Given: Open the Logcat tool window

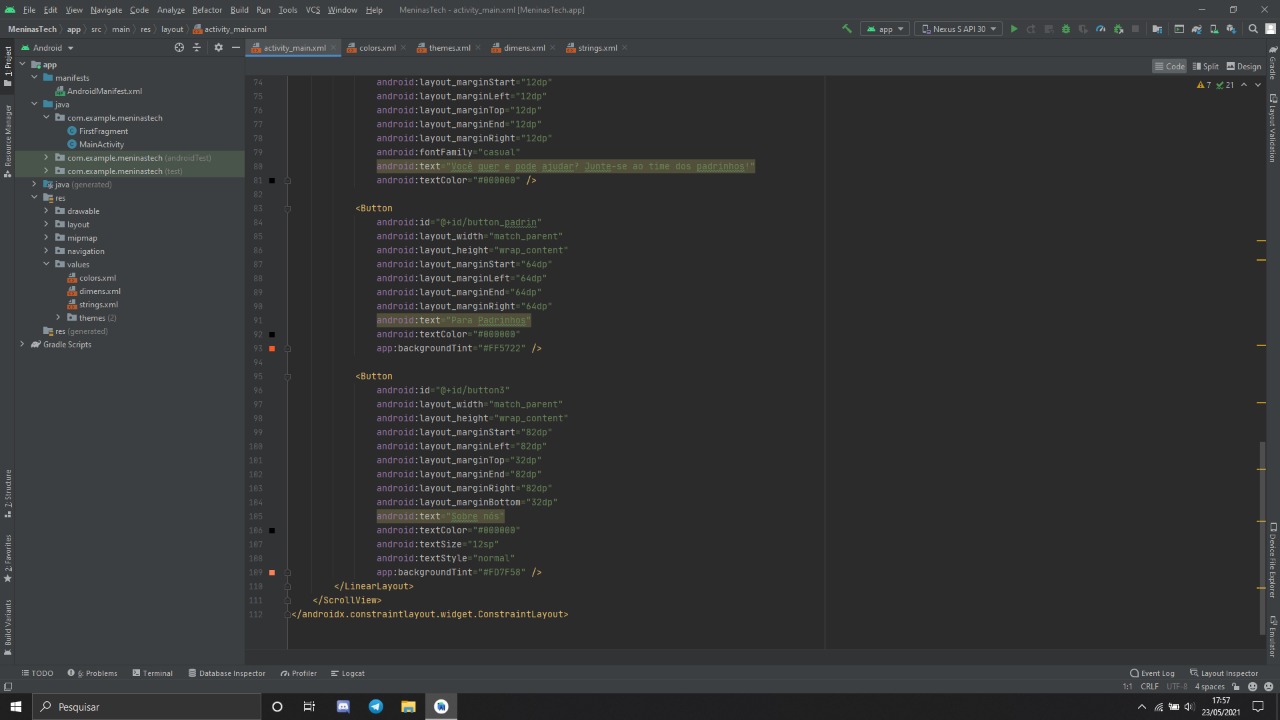Looking at the screenshot, I should (348, 673).
